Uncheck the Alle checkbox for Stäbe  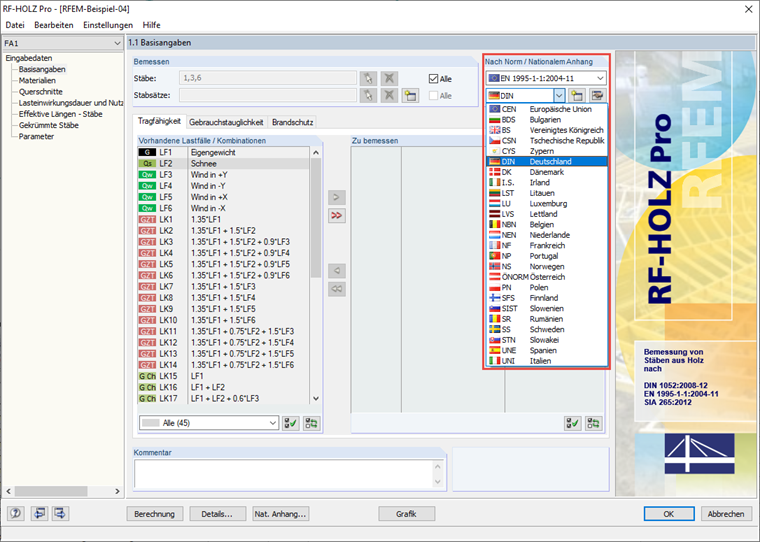click(433, 79)
